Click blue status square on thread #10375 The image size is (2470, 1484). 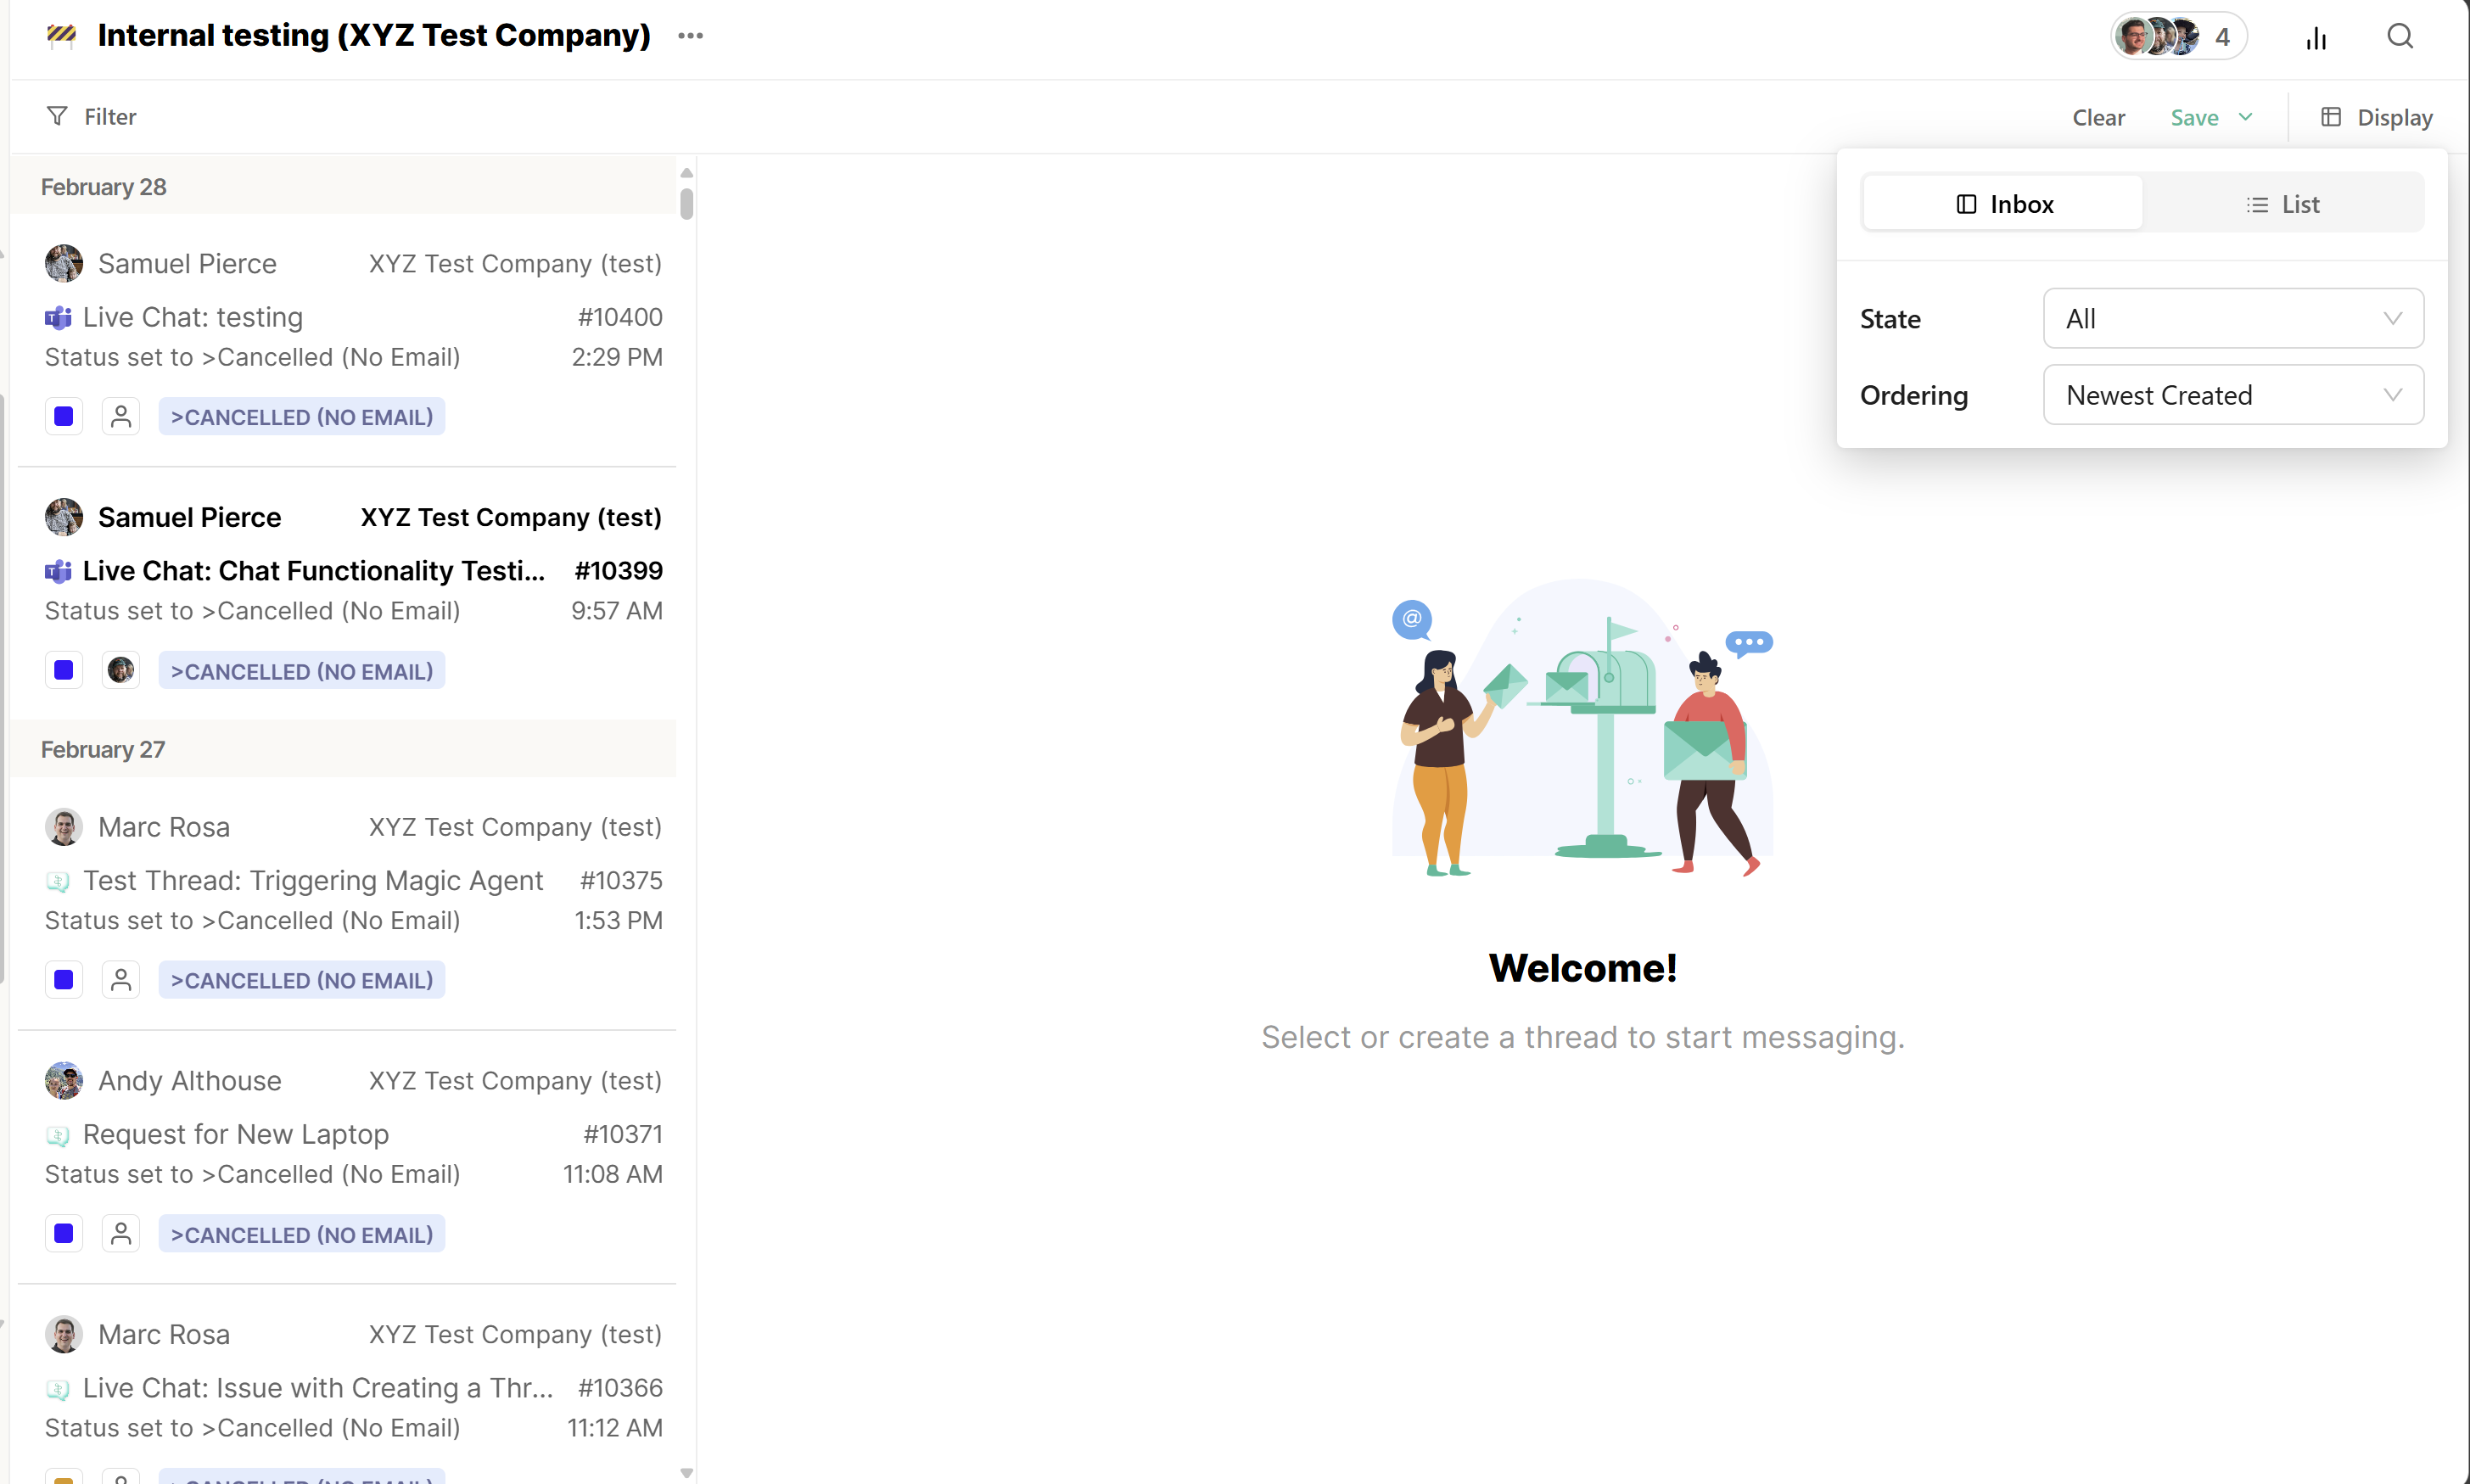click(x=64, y=980)
